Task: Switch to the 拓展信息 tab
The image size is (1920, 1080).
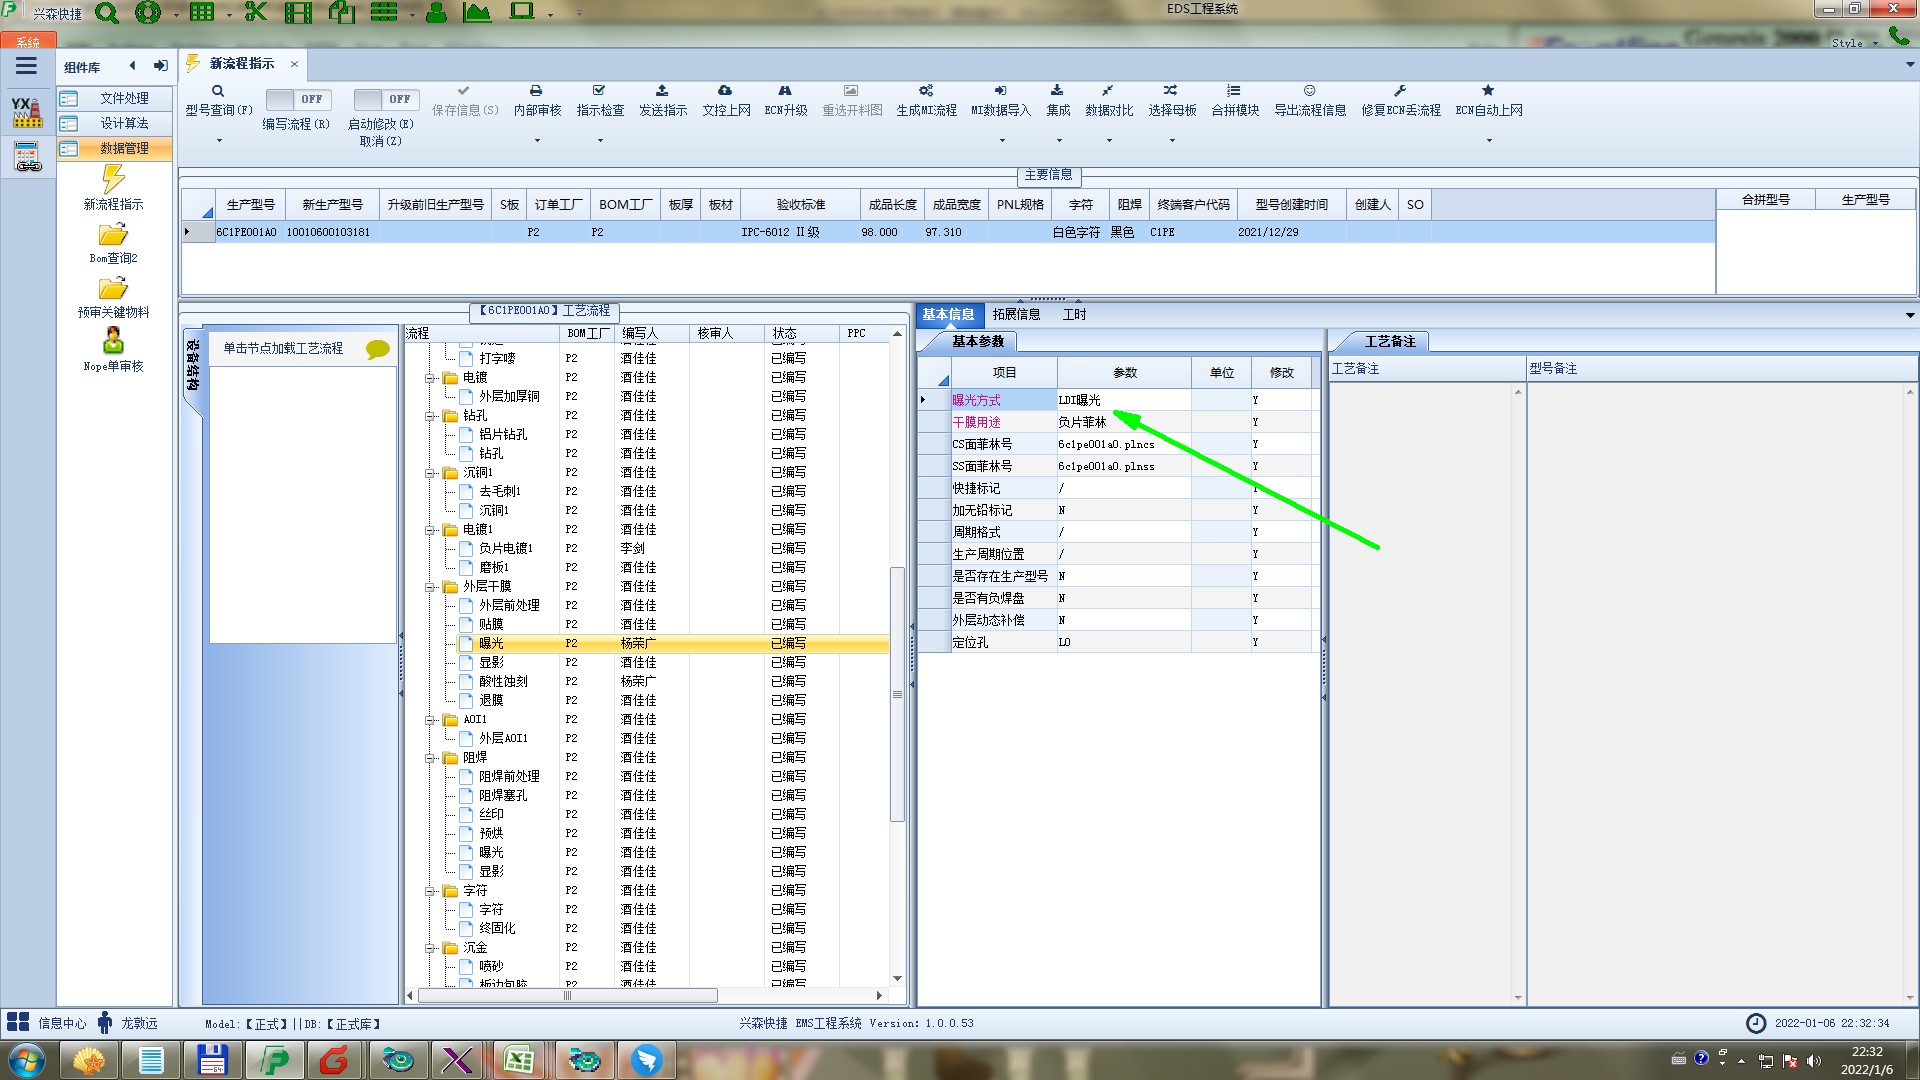Action: pyautogui.click(x=1016, y=314)
